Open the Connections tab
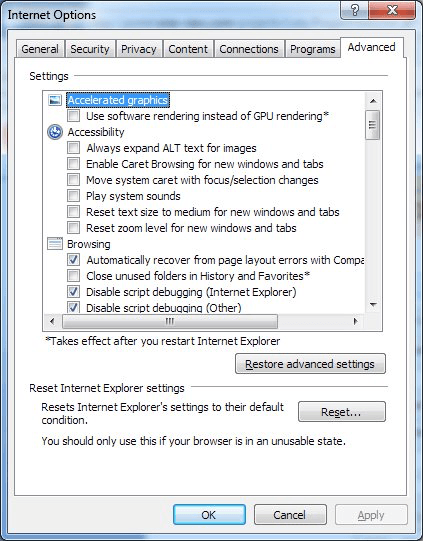 click(249, 49)
